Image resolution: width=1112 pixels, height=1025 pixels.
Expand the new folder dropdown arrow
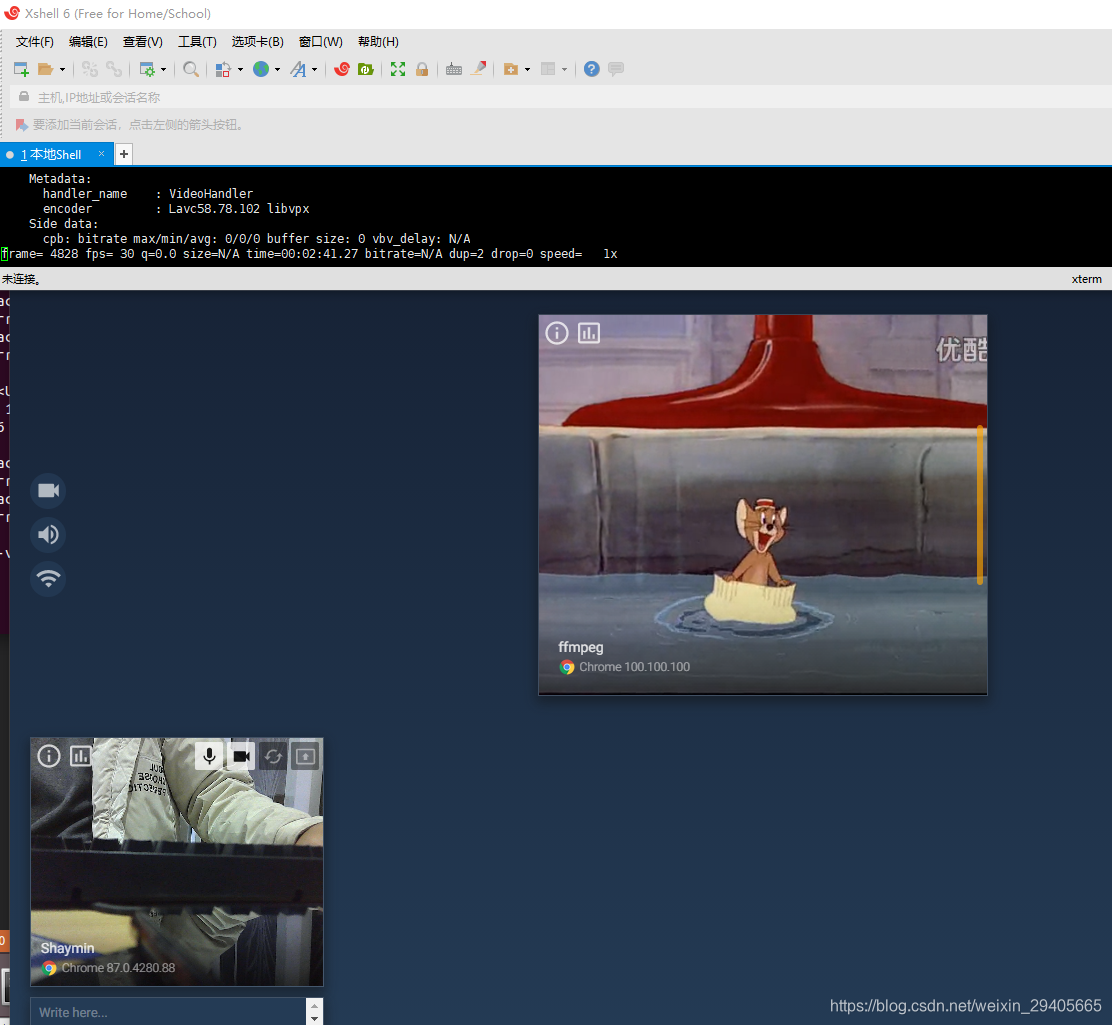[528, 70]
